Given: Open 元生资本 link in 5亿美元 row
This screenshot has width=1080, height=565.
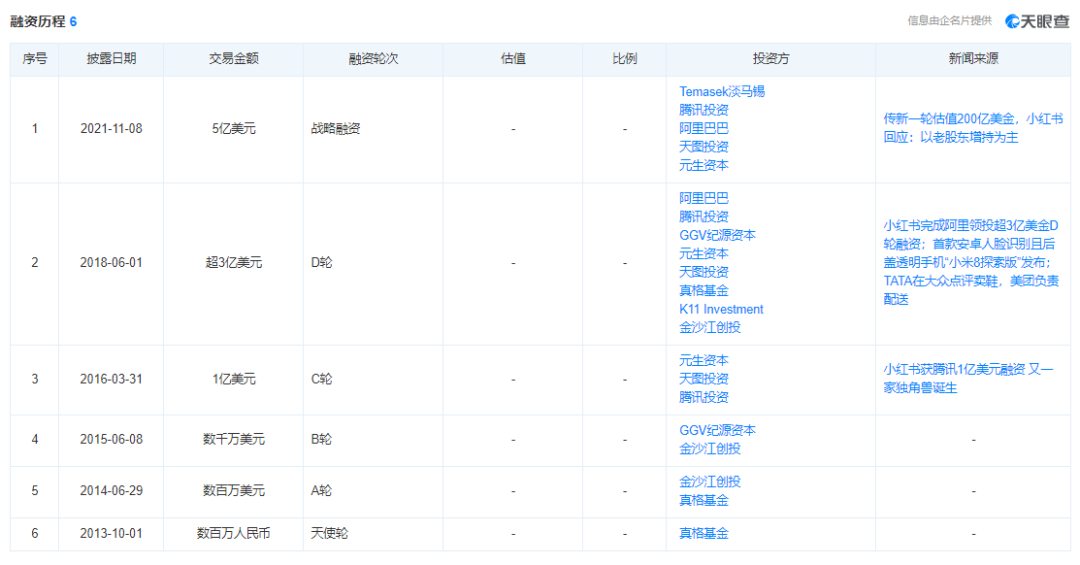Looking at the screenshot, I should point(703,165).
